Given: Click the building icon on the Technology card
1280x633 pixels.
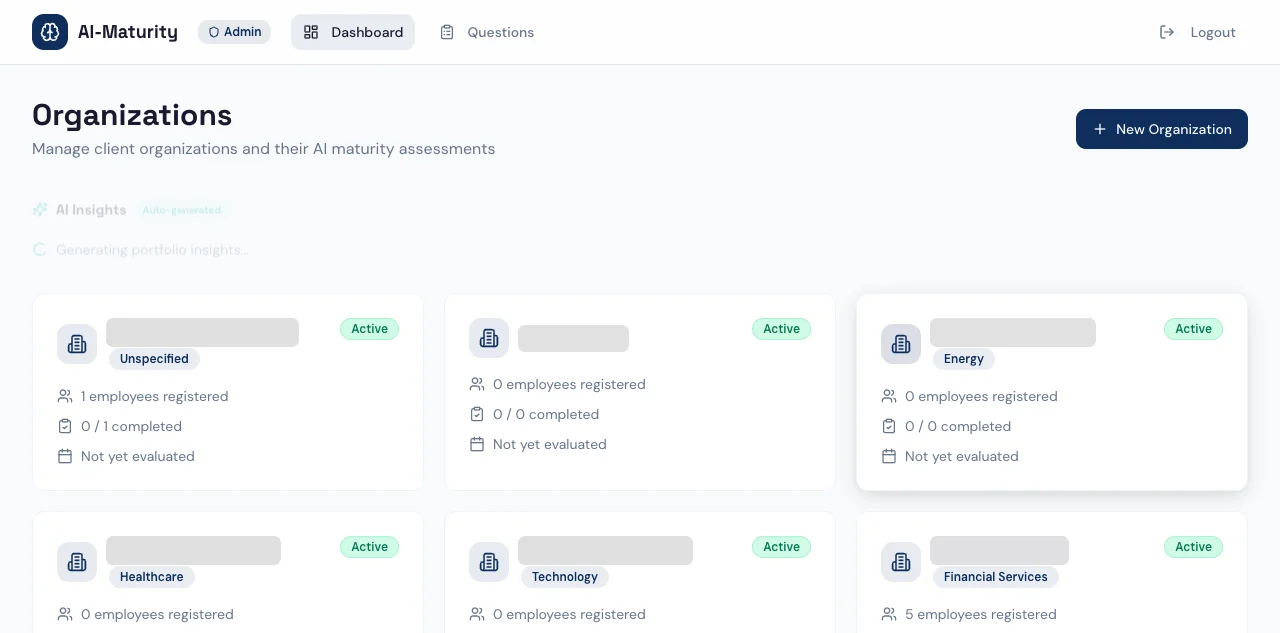Looking at the screenshot, I should (x=489, y=562).
